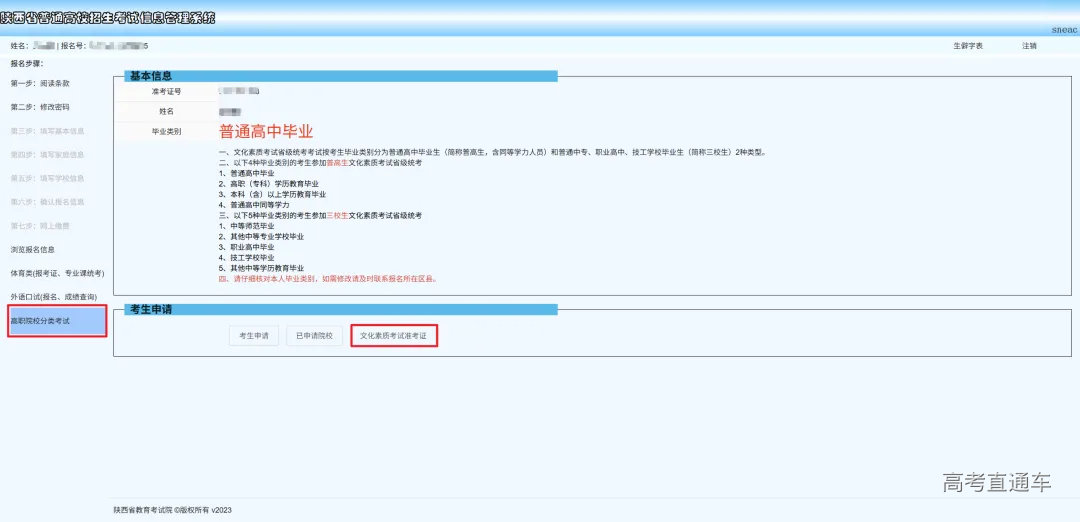Choose step five 填写学校信息

coord(47,178)
